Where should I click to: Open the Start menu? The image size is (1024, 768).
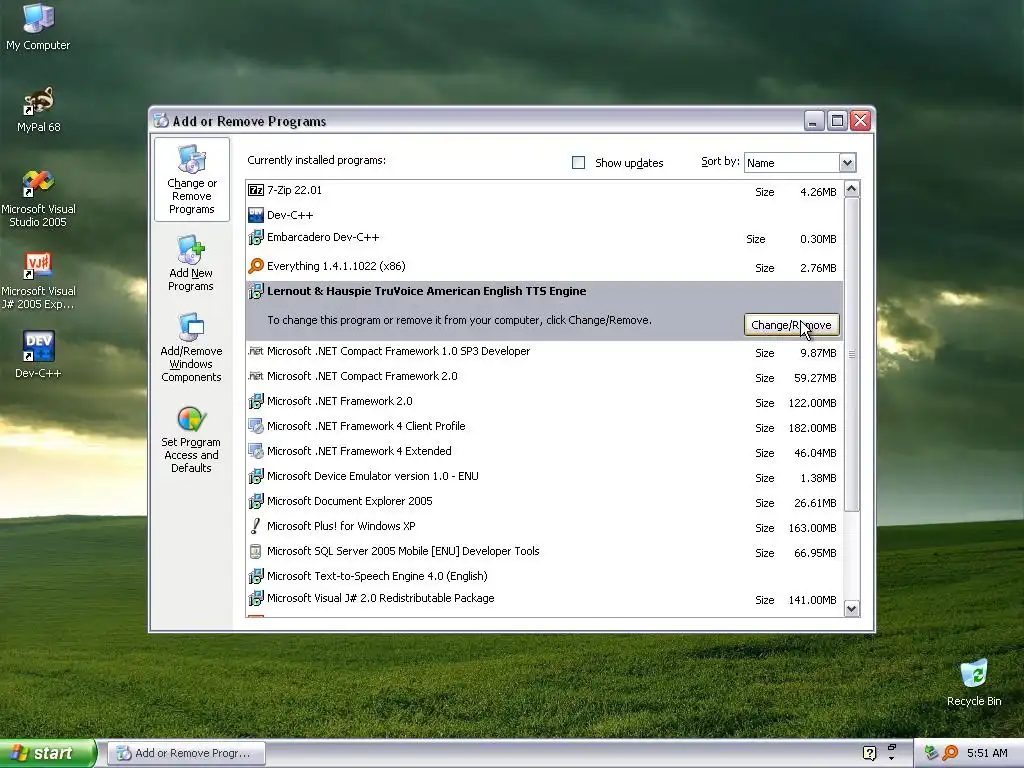pyautogui.click(x=48, y=753)
